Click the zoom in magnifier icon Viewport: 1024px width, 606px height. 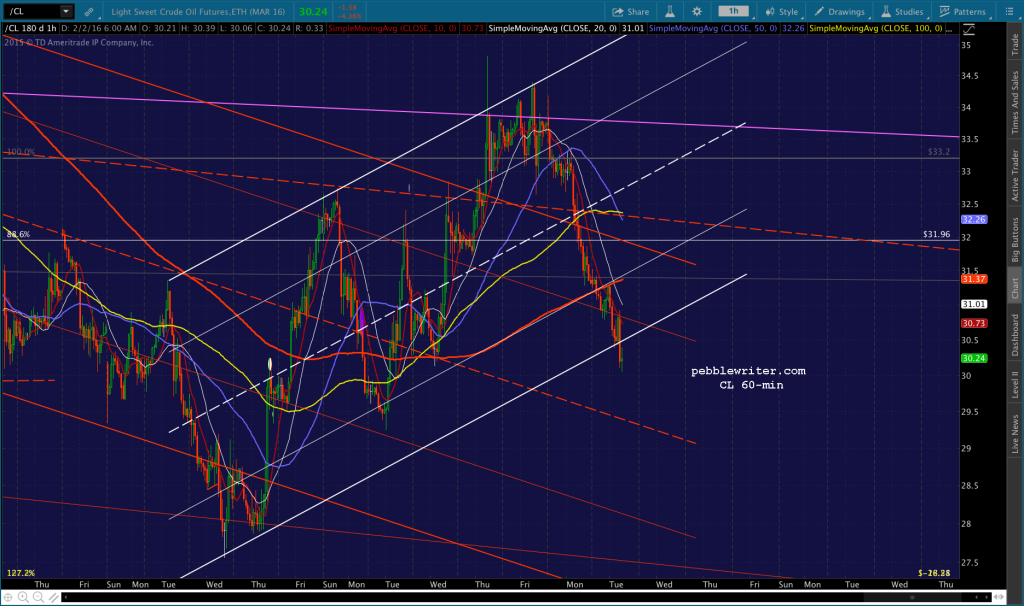[23, 597]
